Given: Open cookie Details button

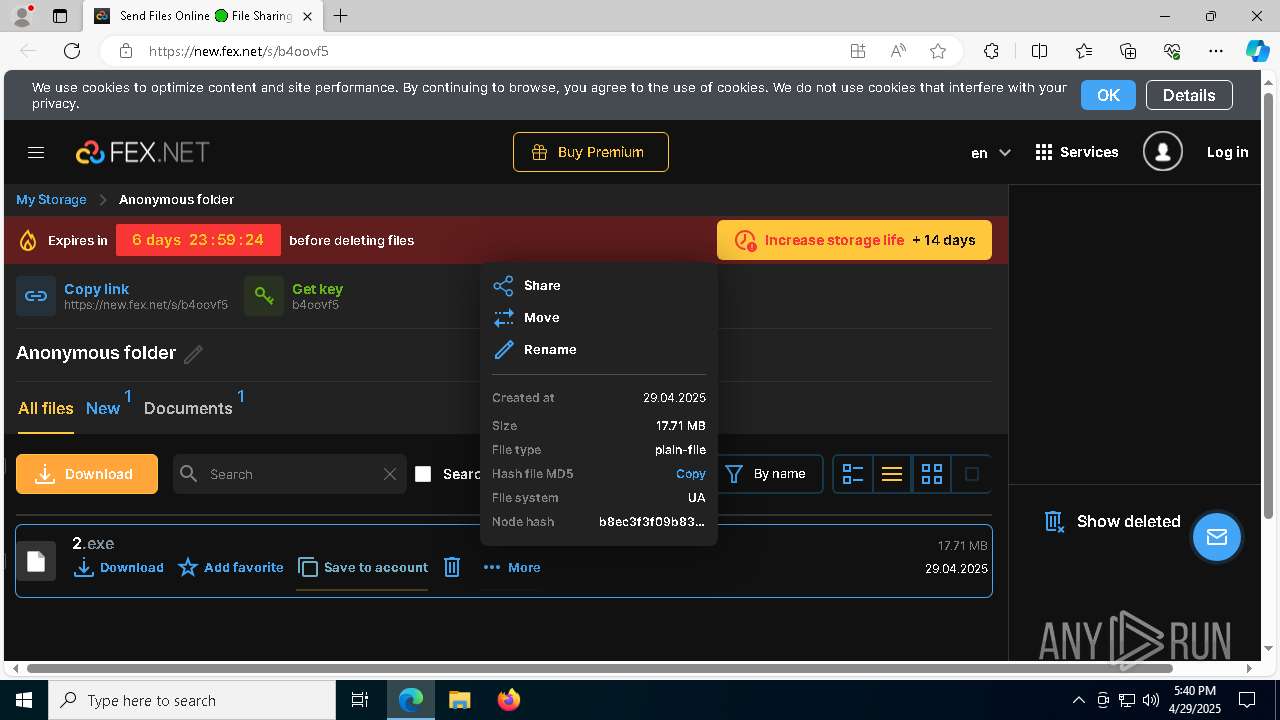Looking at the screenshot, I should (1189, 95).
